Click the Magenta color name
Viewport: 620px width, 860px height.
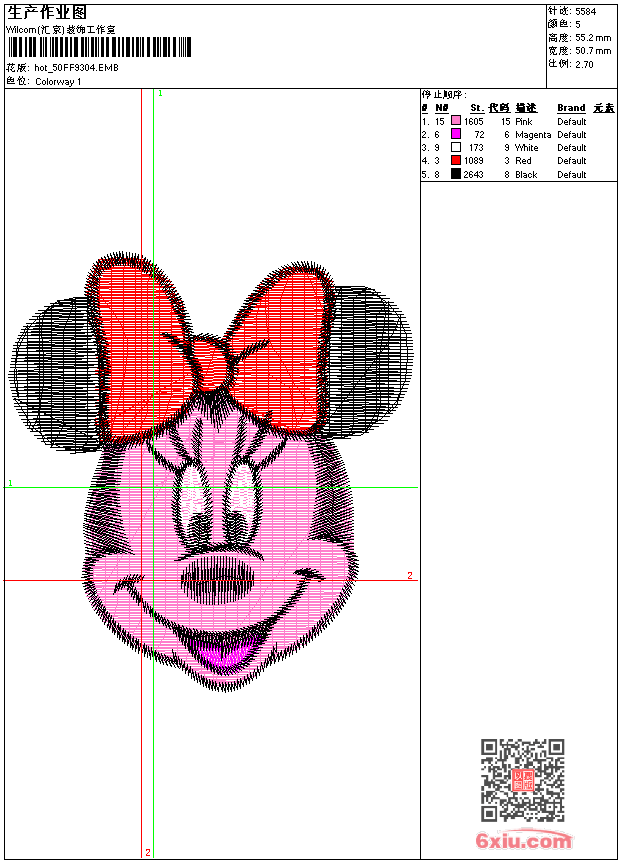533,134
